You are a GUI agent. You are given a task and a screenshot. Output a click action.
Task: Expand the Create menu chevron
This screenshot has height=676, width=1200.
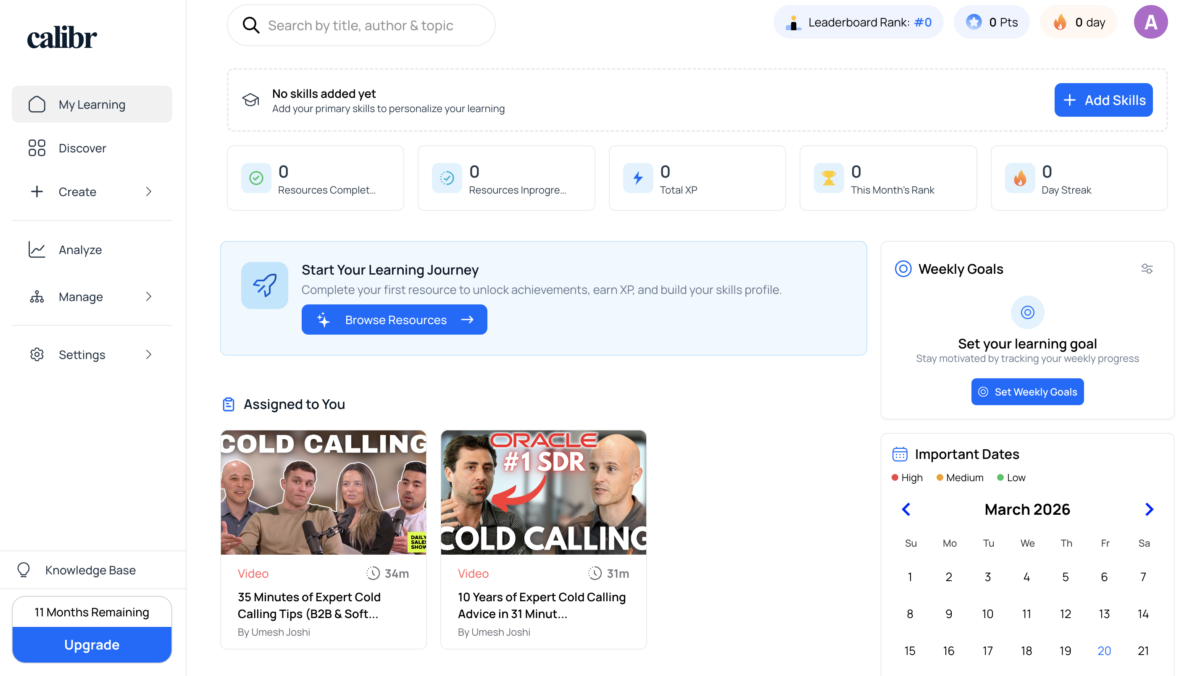point(149,192)
